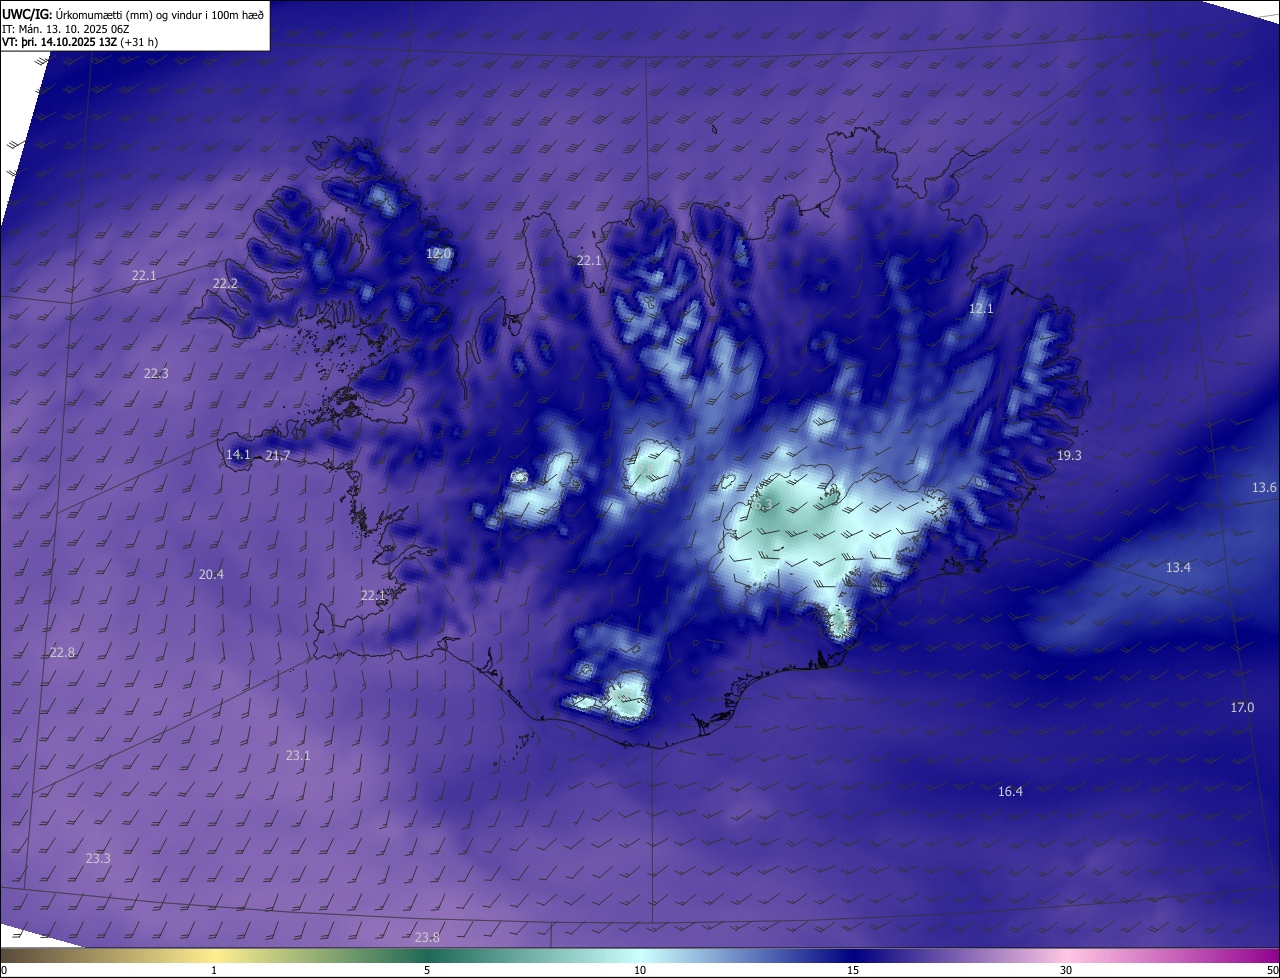Click the "17.0" value label

[x=1242, y=708]
